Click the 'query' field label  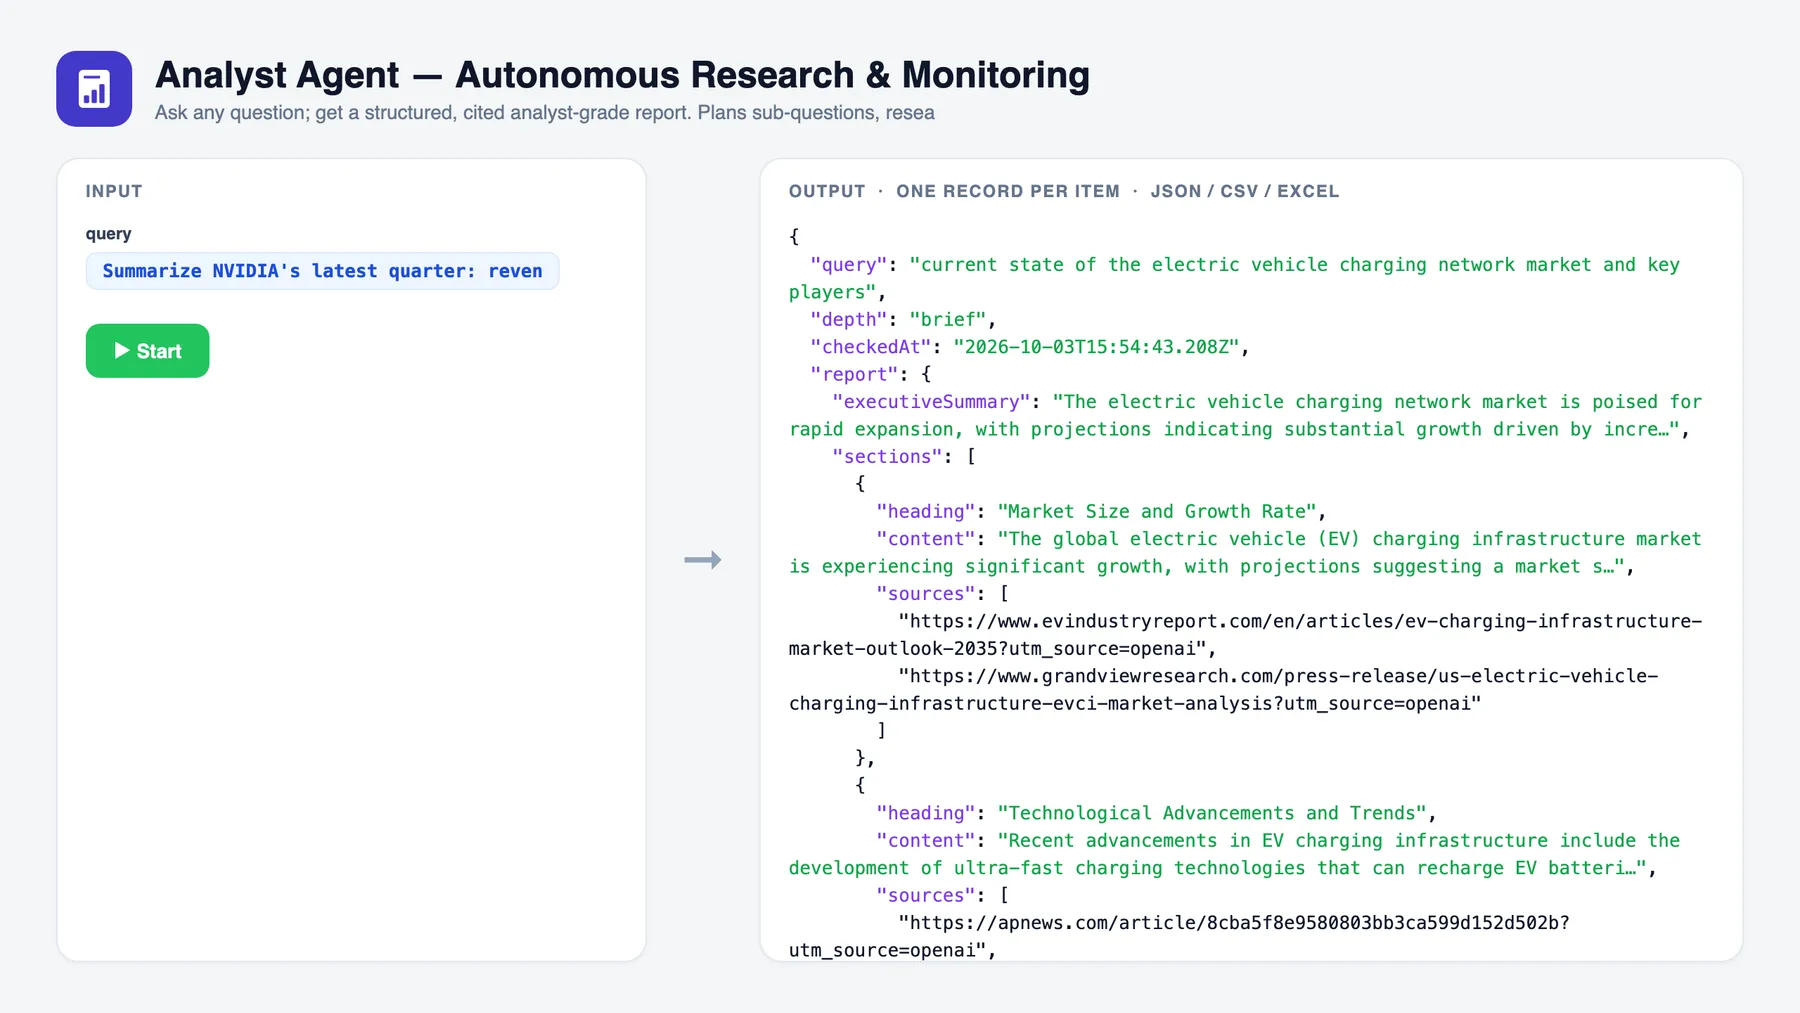(108, 234)
